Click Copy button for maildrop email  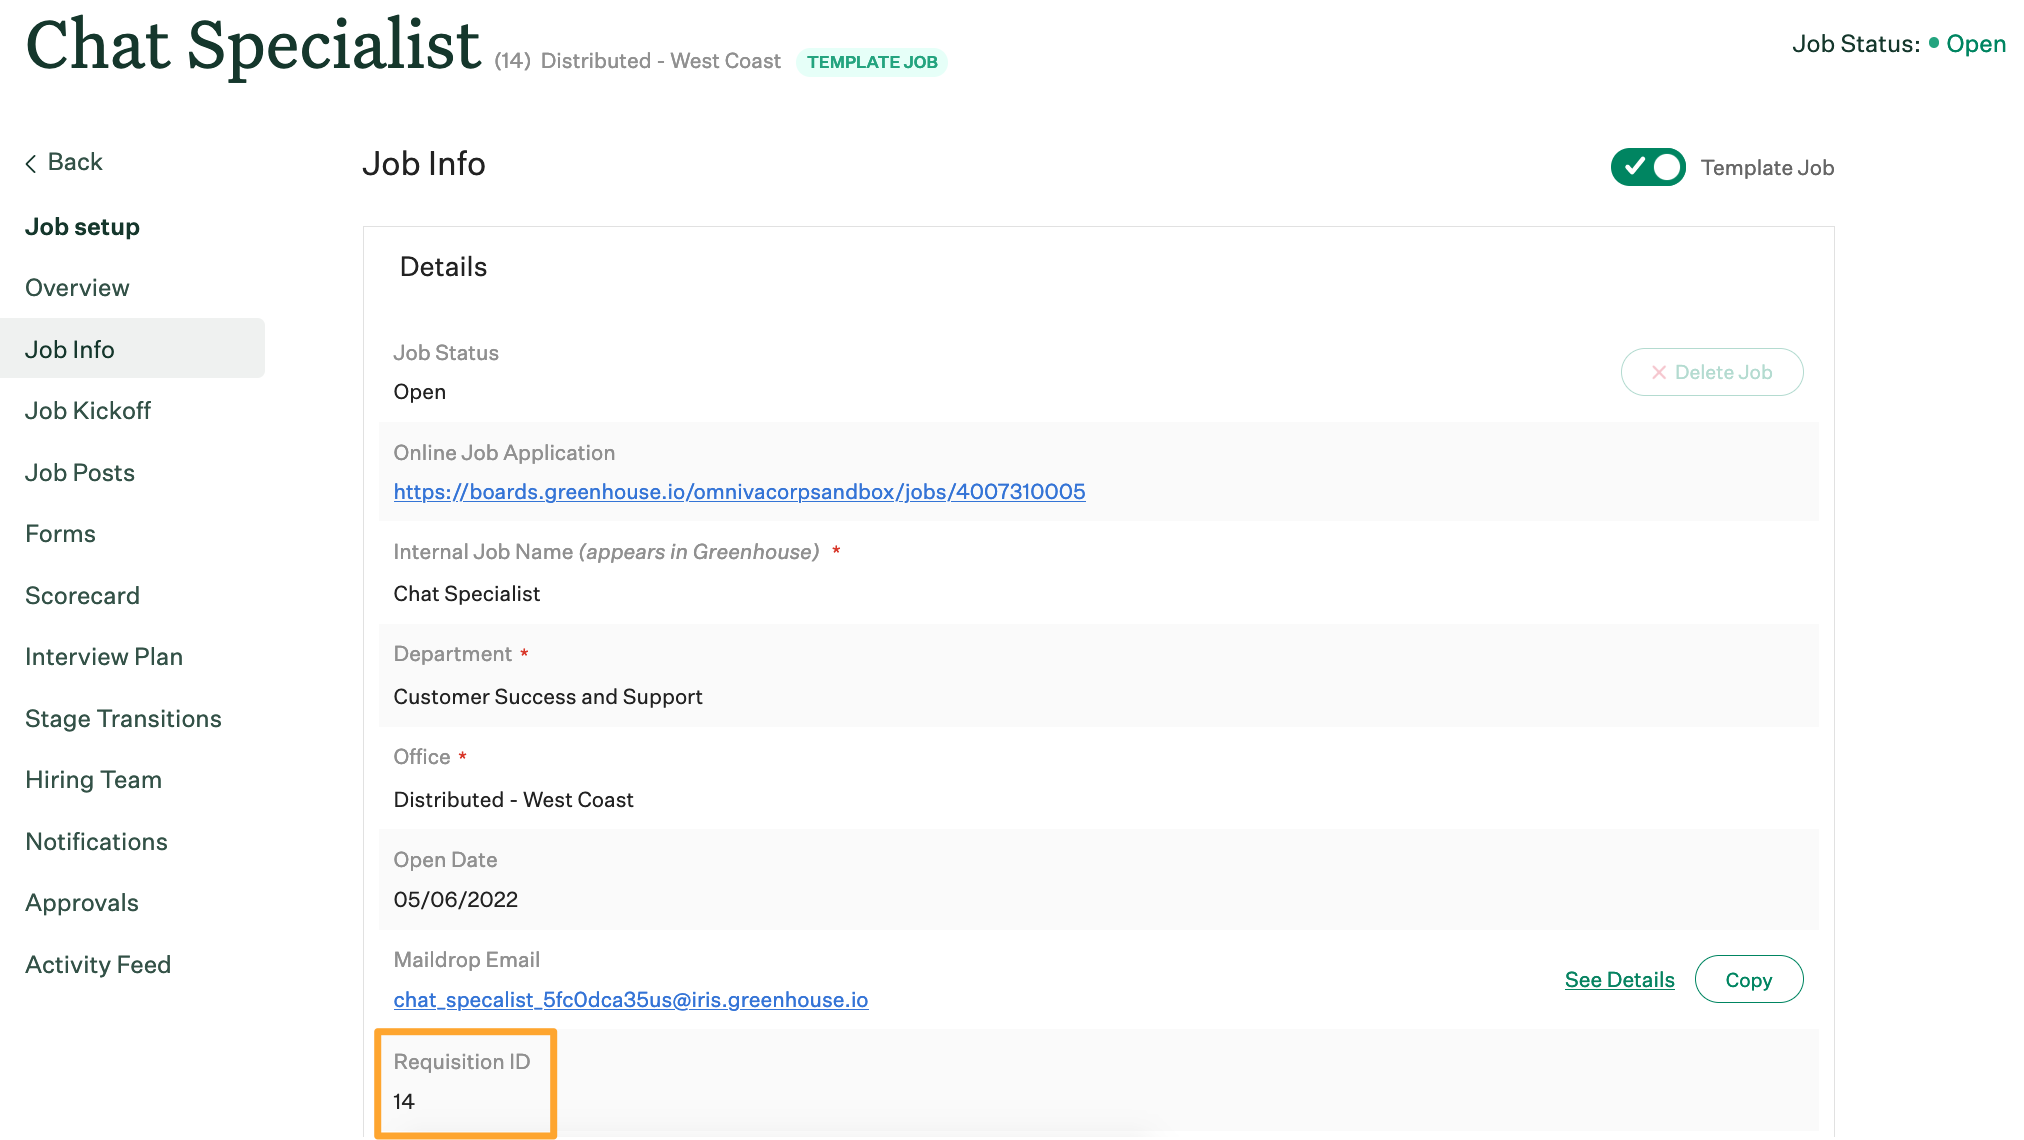click(1747, 979)
